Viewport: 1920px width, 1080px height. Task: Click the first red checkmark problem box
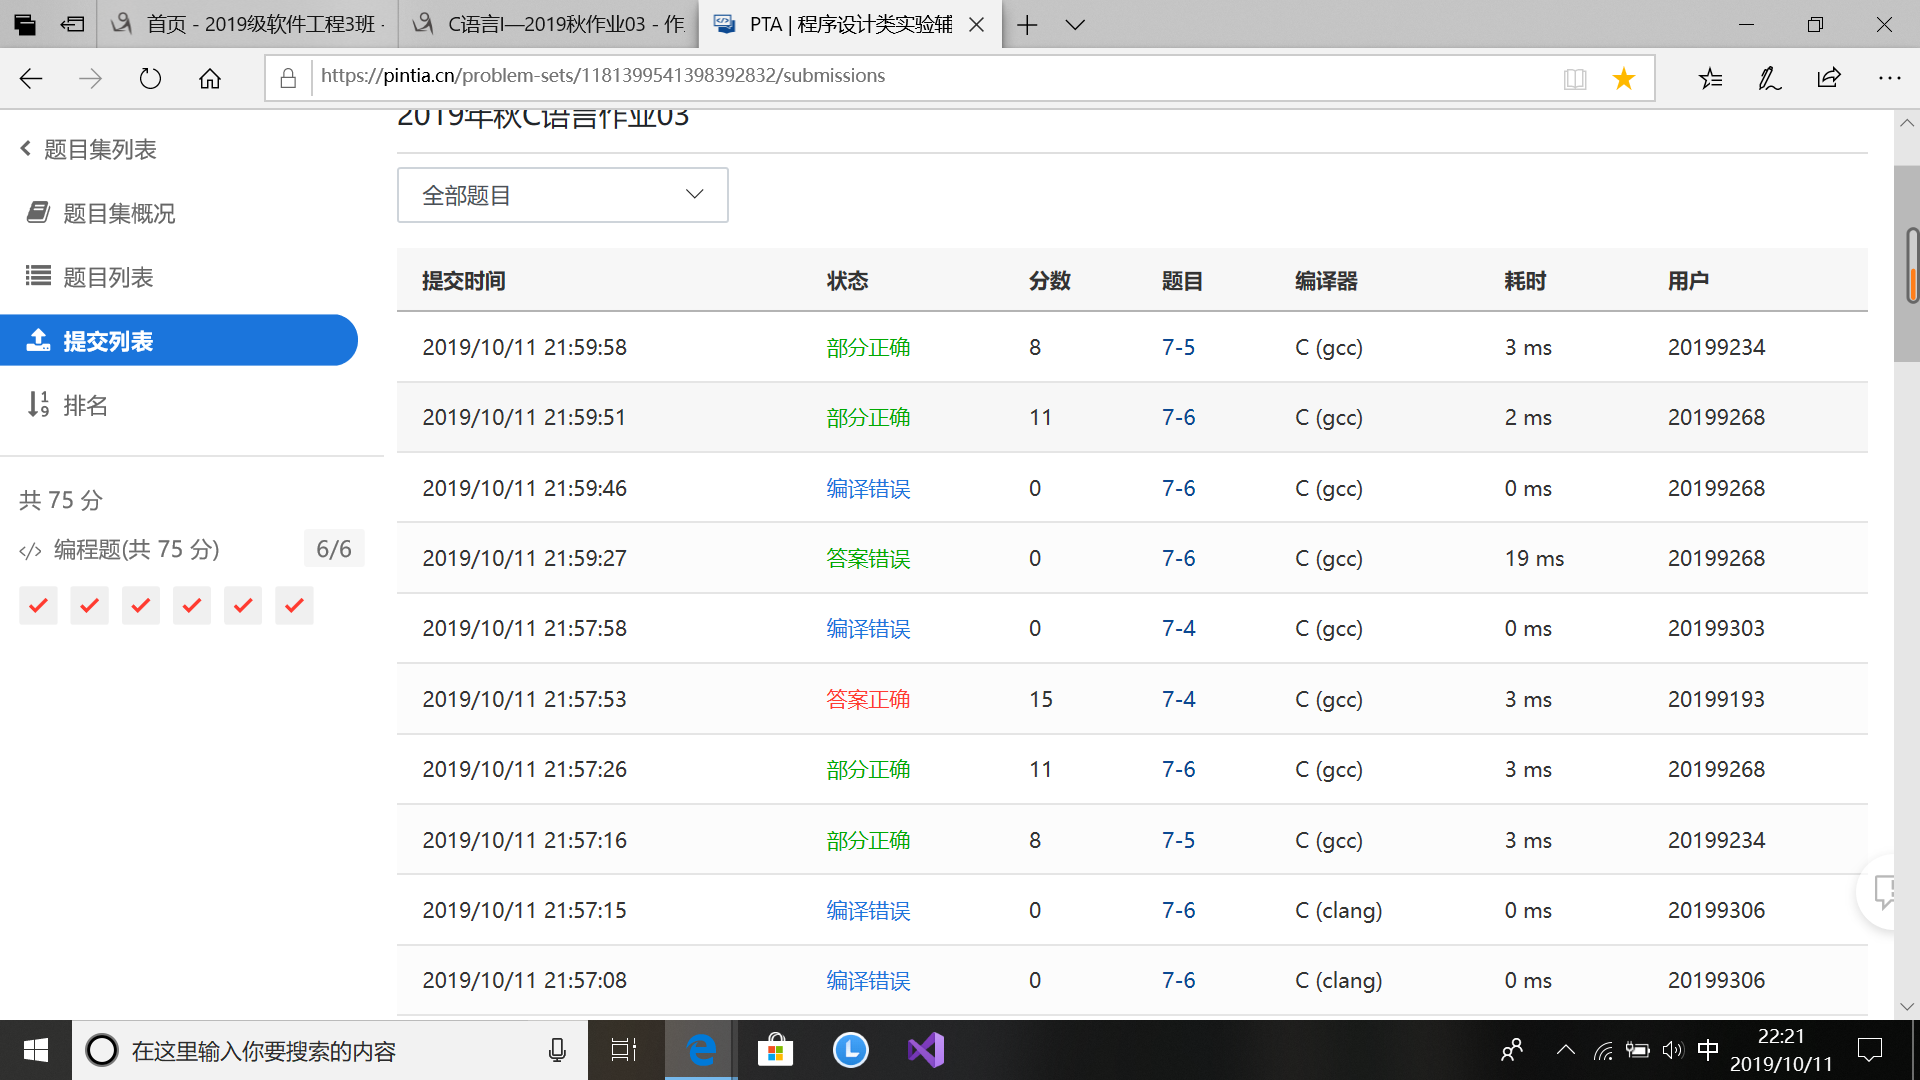[x=38, y=605]
